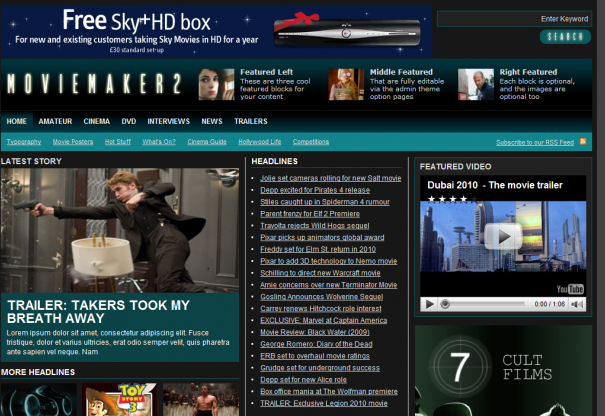Open Travolta rejects Wild Hogs sequel
The width and height of the screenshot is (605, 416).
pos(314,226)
